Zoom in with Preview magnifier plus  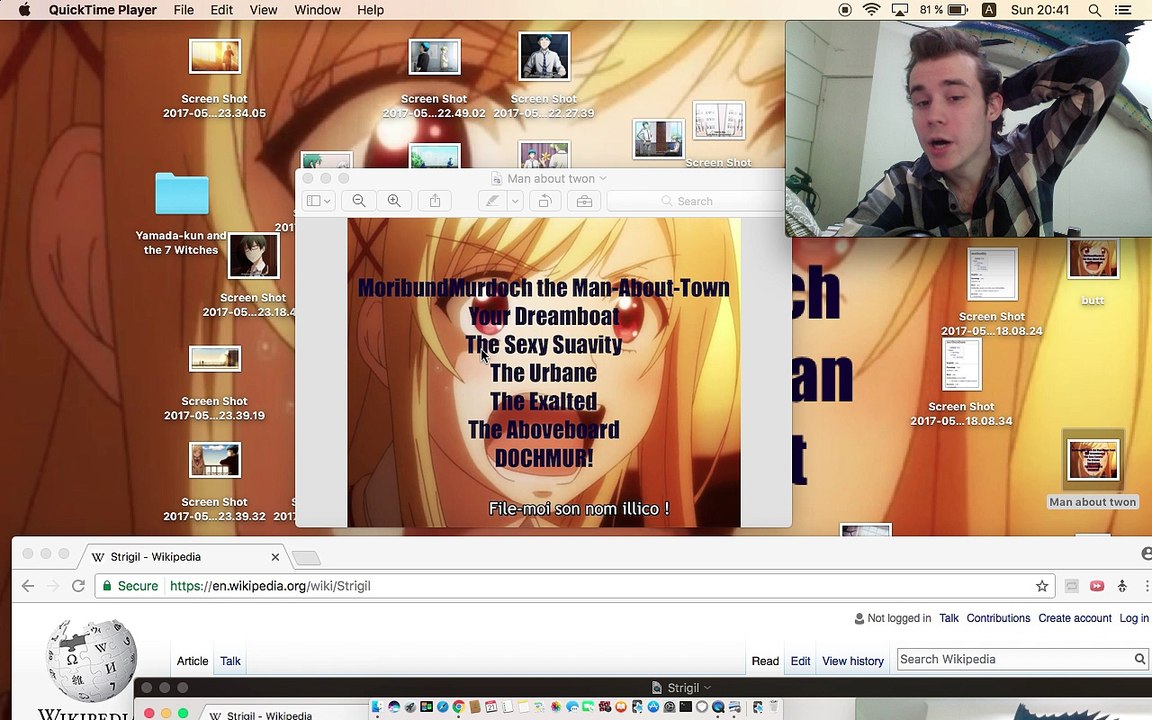(x=394, y=201)
